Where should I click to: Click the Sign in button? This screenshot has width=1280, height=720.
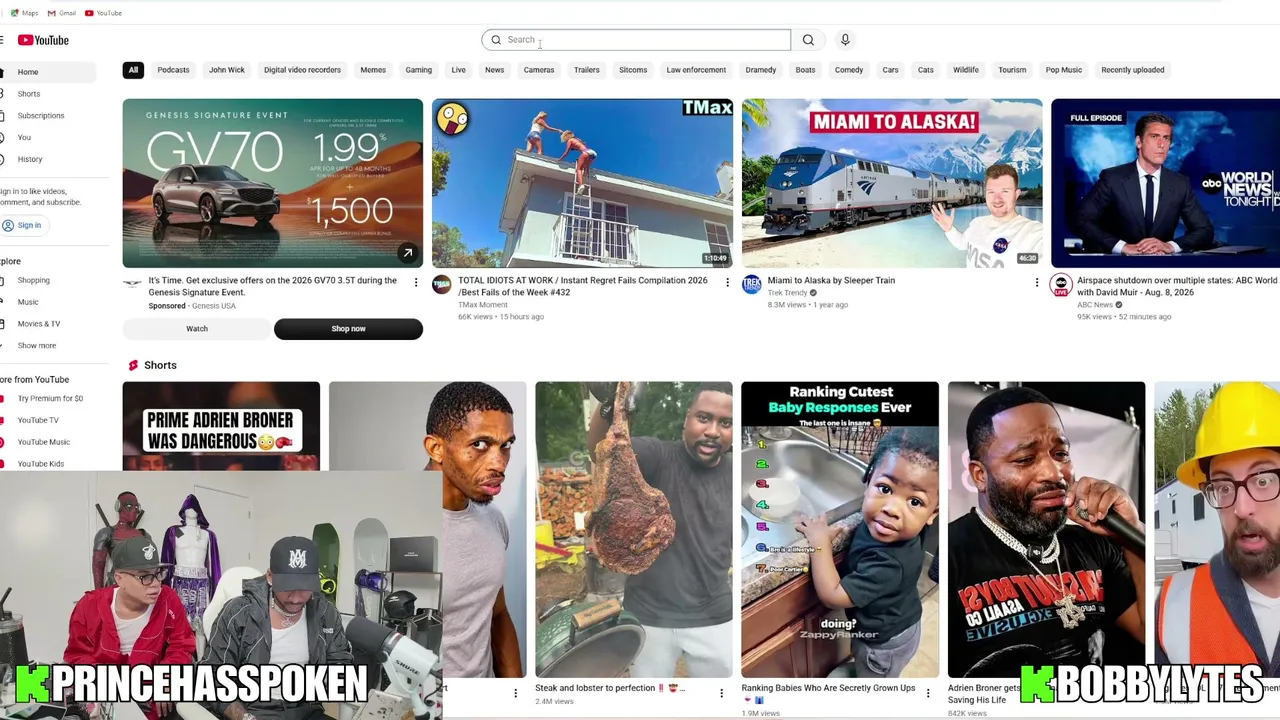pos(22,225)
